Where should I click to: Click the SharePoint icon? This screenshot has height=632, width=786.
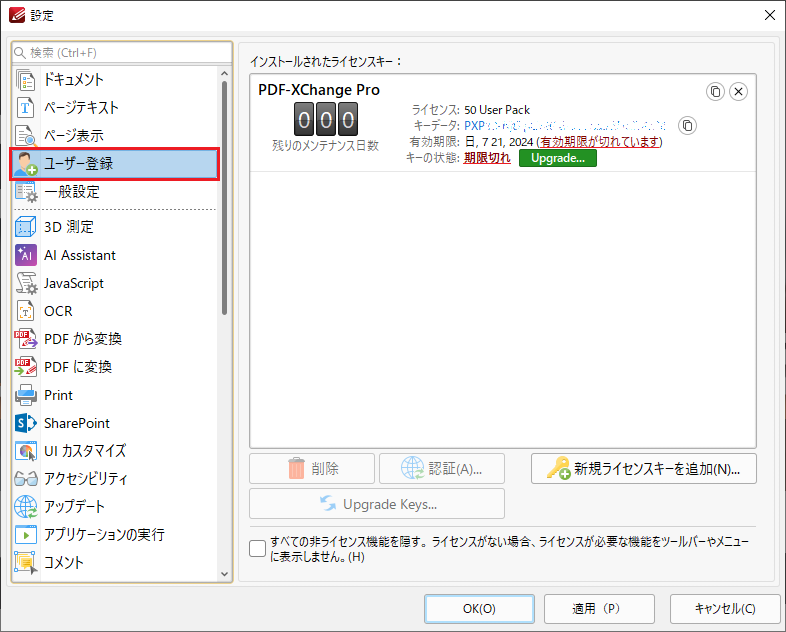(26, 423)
